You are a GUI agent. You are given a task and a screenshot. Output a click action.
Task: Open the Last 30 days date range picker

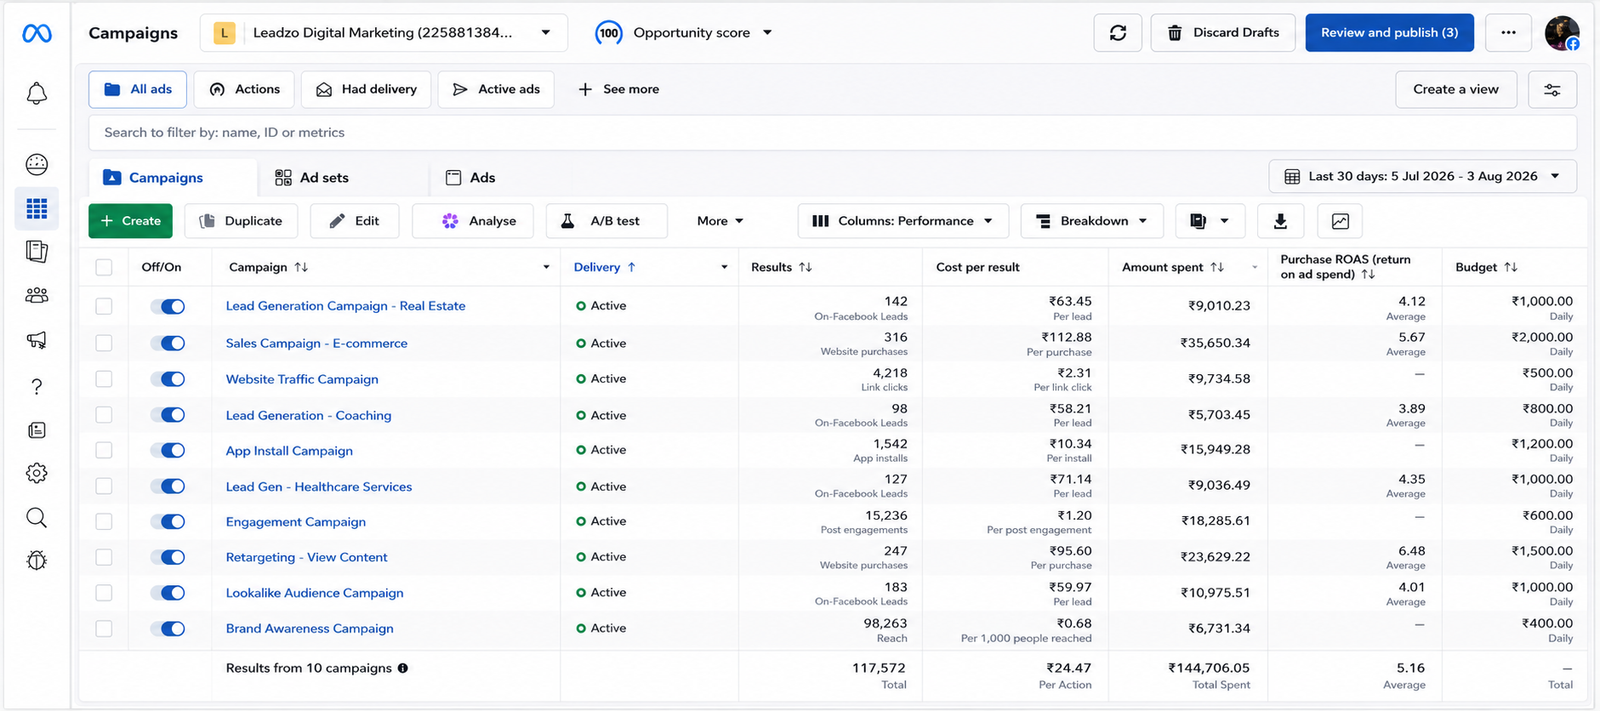[1423, 176]
